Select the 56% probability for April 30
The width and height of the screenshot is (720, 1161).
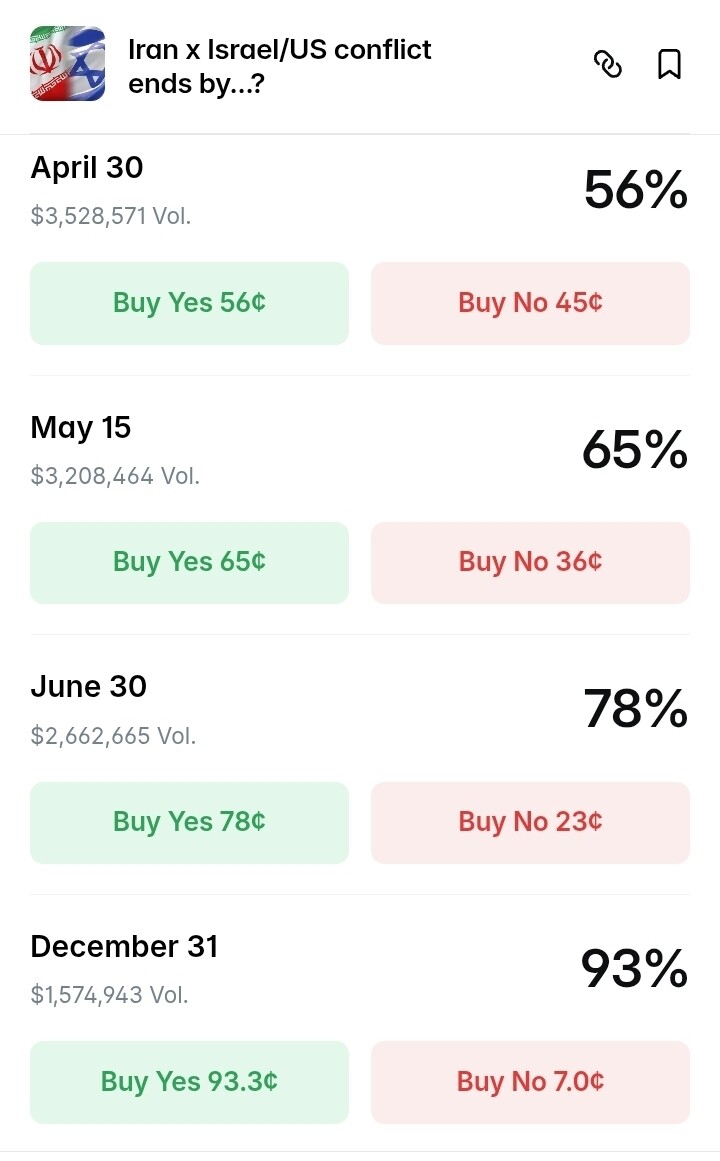click(635, 190)
